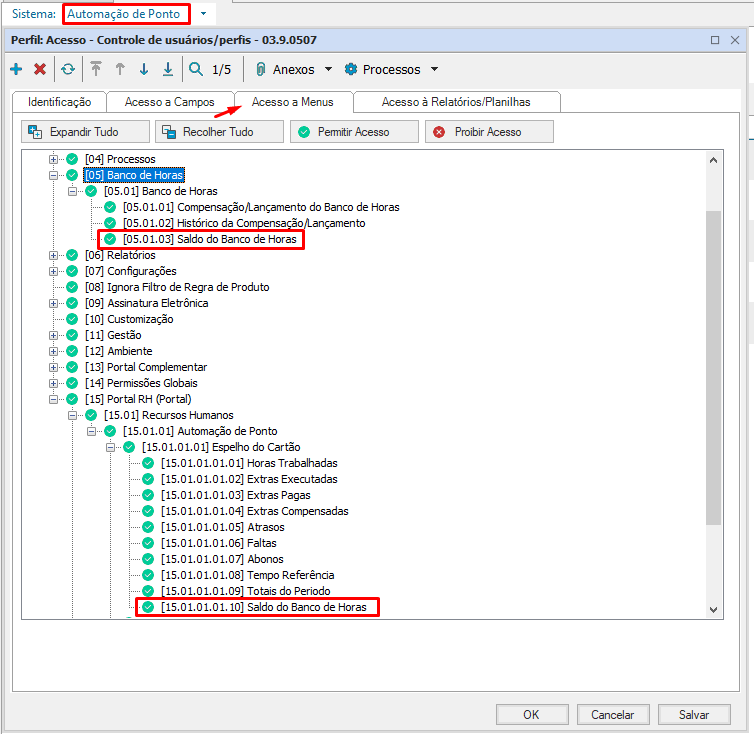Click the Recolher Tudo button
This screenshot has width=754, height=734.
[219, 132]
